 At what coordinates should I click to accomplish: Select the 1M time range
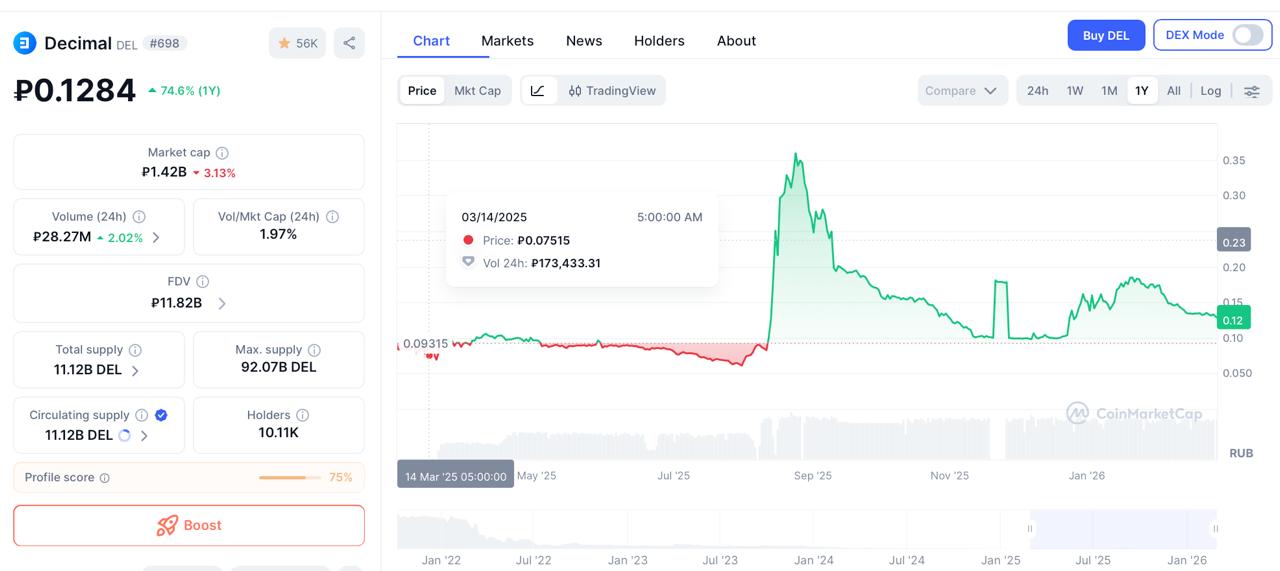click(x=1109, y=91)
